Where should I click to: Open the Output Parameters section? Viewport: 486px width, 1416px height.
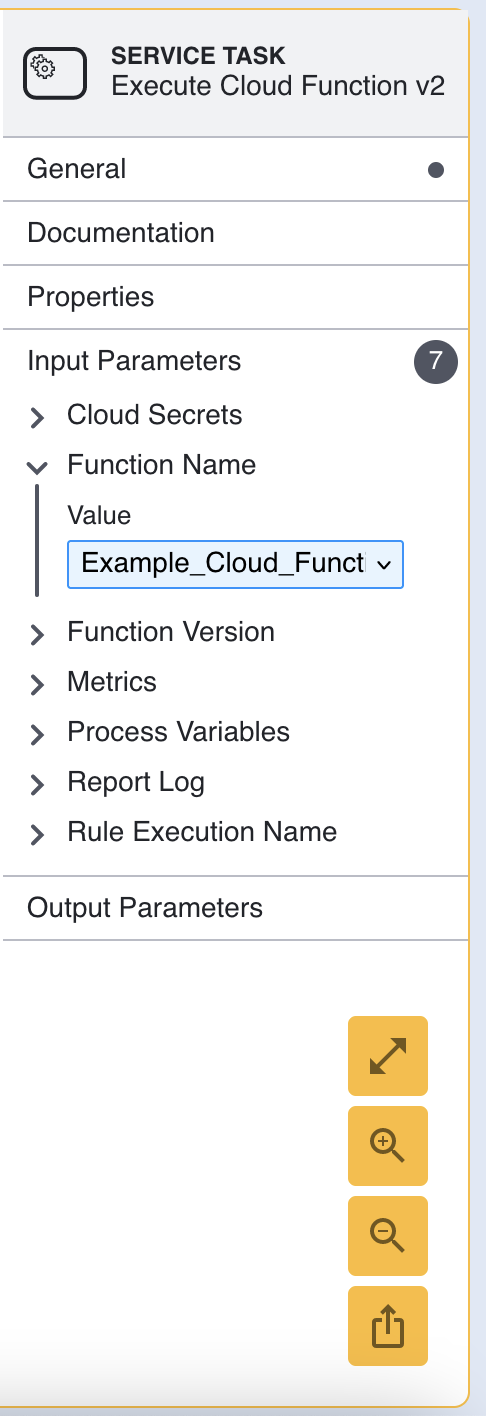click(236, 908)
